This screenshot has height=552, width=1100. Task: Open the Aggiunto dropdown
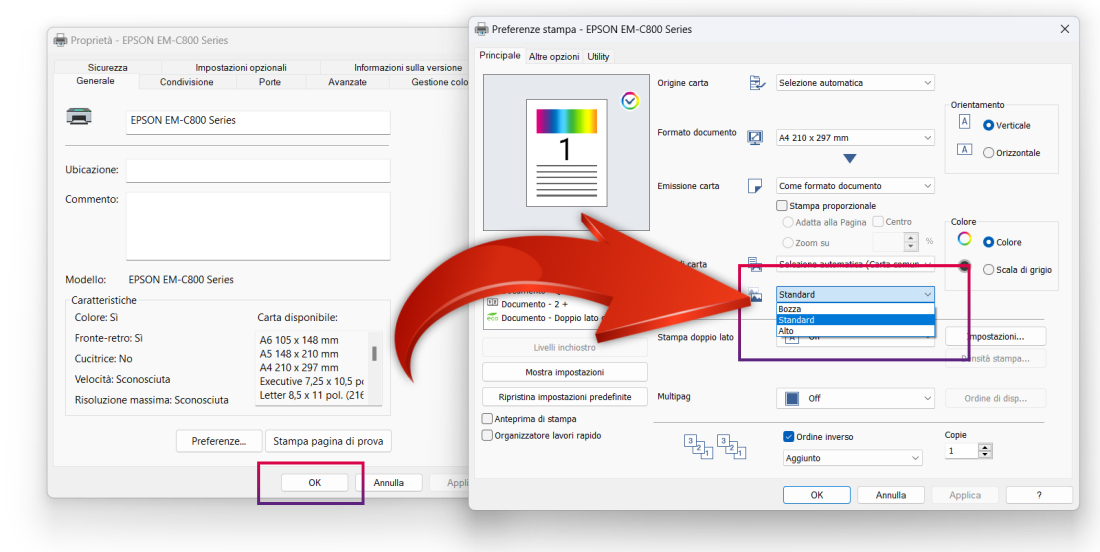(x=852, y=458)
